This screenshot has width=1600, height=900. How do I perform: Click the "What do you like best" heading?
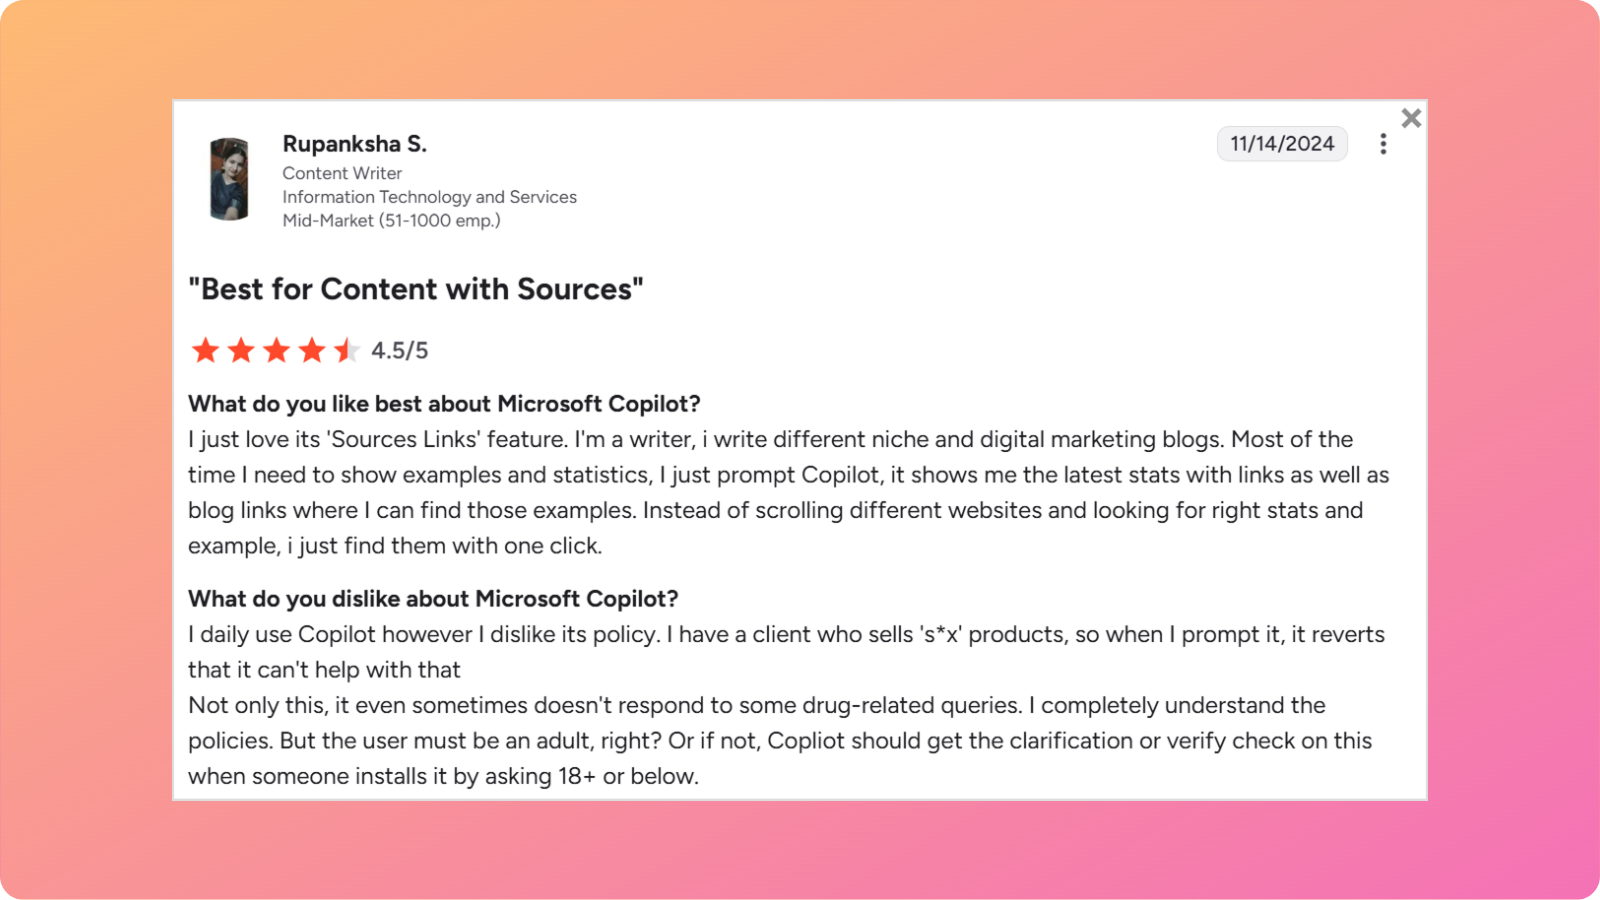(x=444, y=404)
